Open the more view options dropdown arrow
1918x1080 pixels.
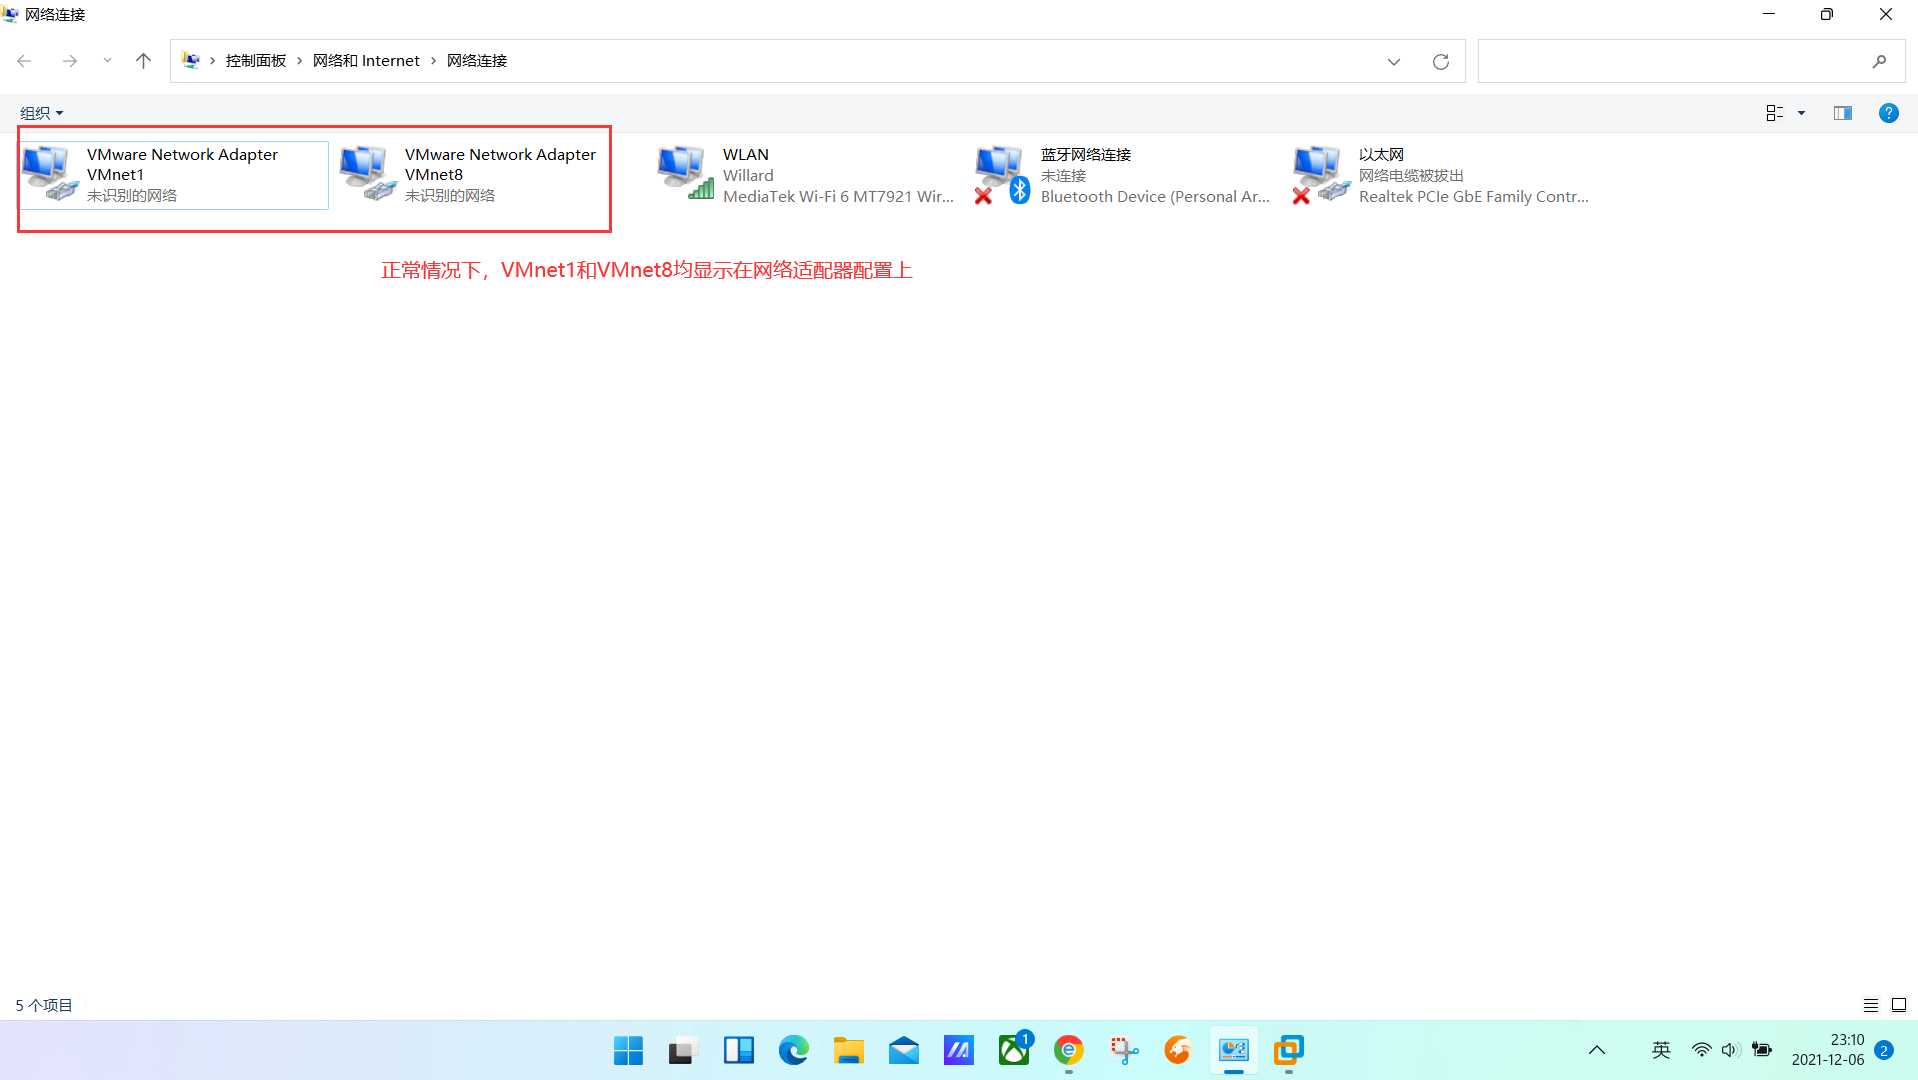pos(1802,113)
